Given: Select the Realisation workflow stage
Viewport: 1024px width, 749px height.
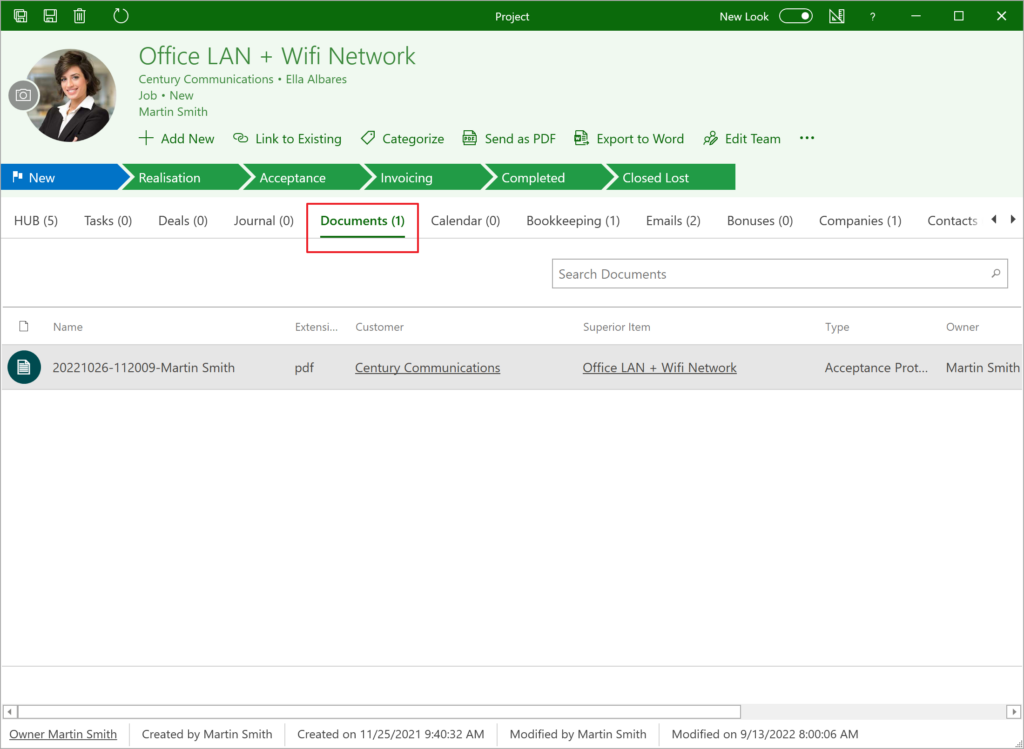Looking at the screenshot, I should click(185, 177).
